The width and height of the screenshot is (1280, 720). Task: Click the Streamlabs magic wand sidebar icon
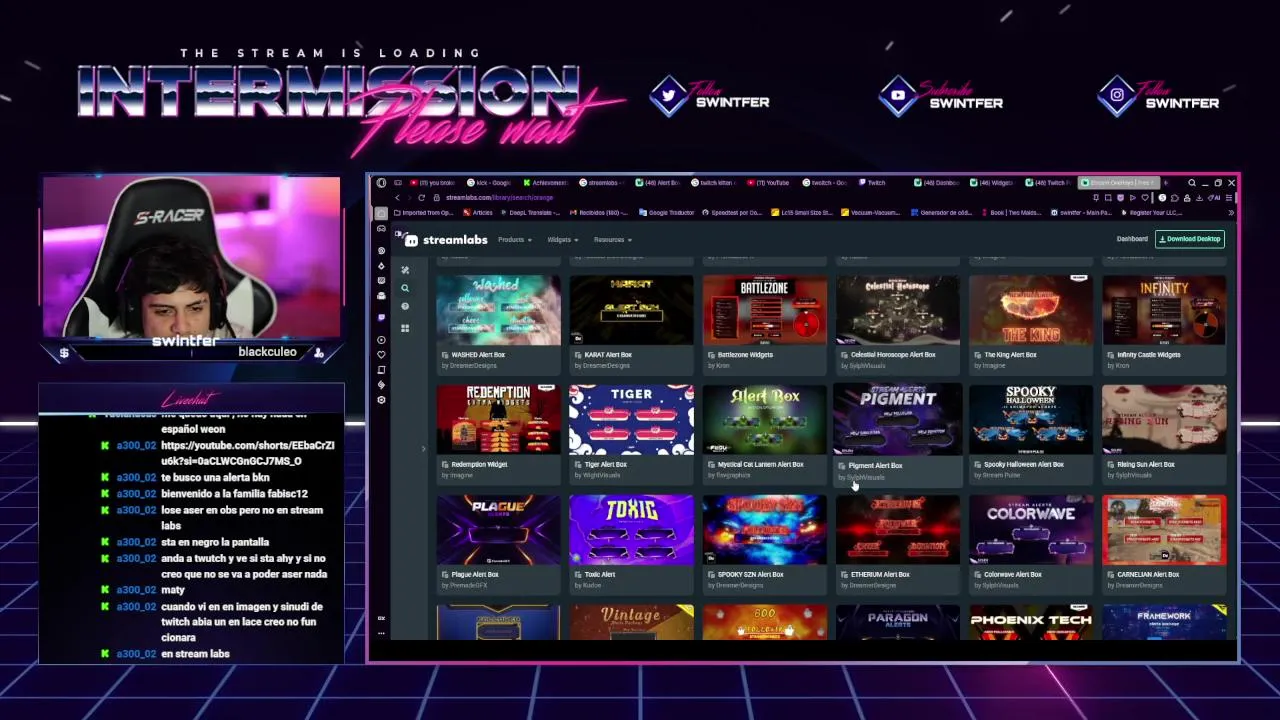click(405, 270)
